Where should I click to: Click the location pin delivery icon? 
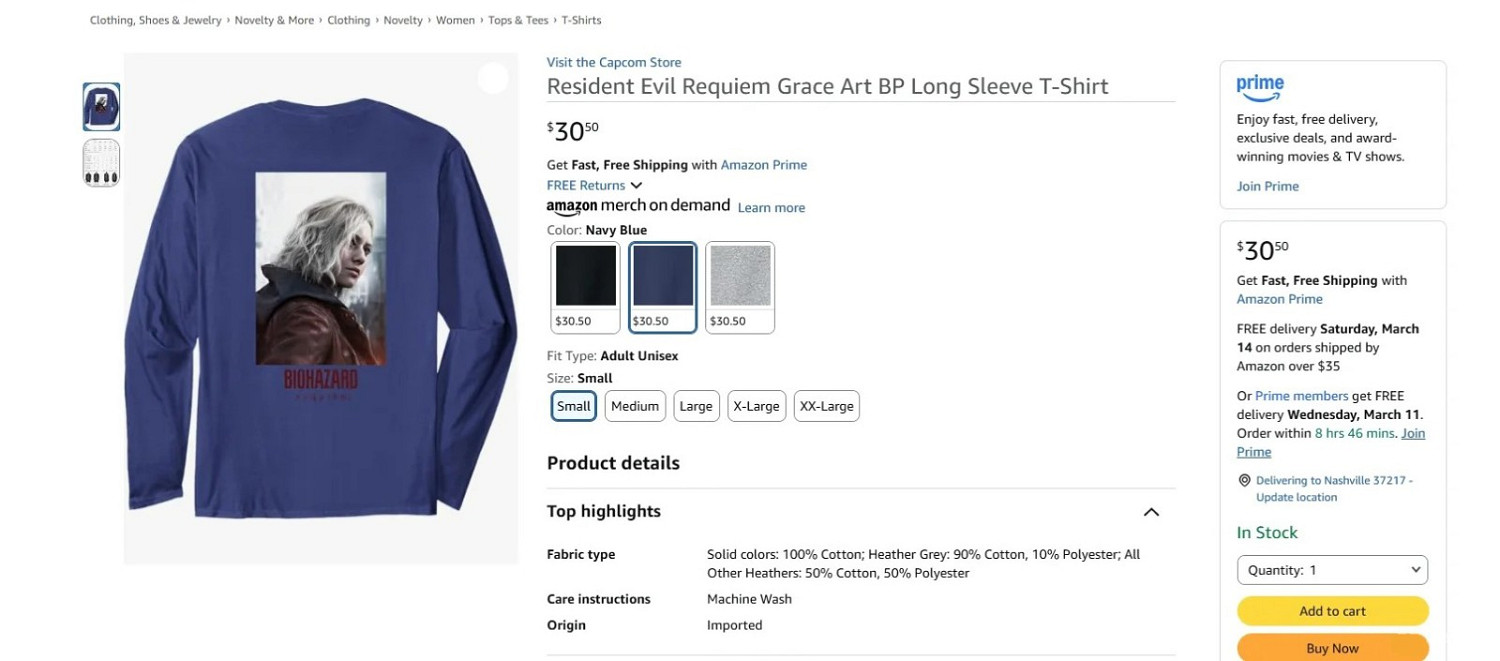1244,480
